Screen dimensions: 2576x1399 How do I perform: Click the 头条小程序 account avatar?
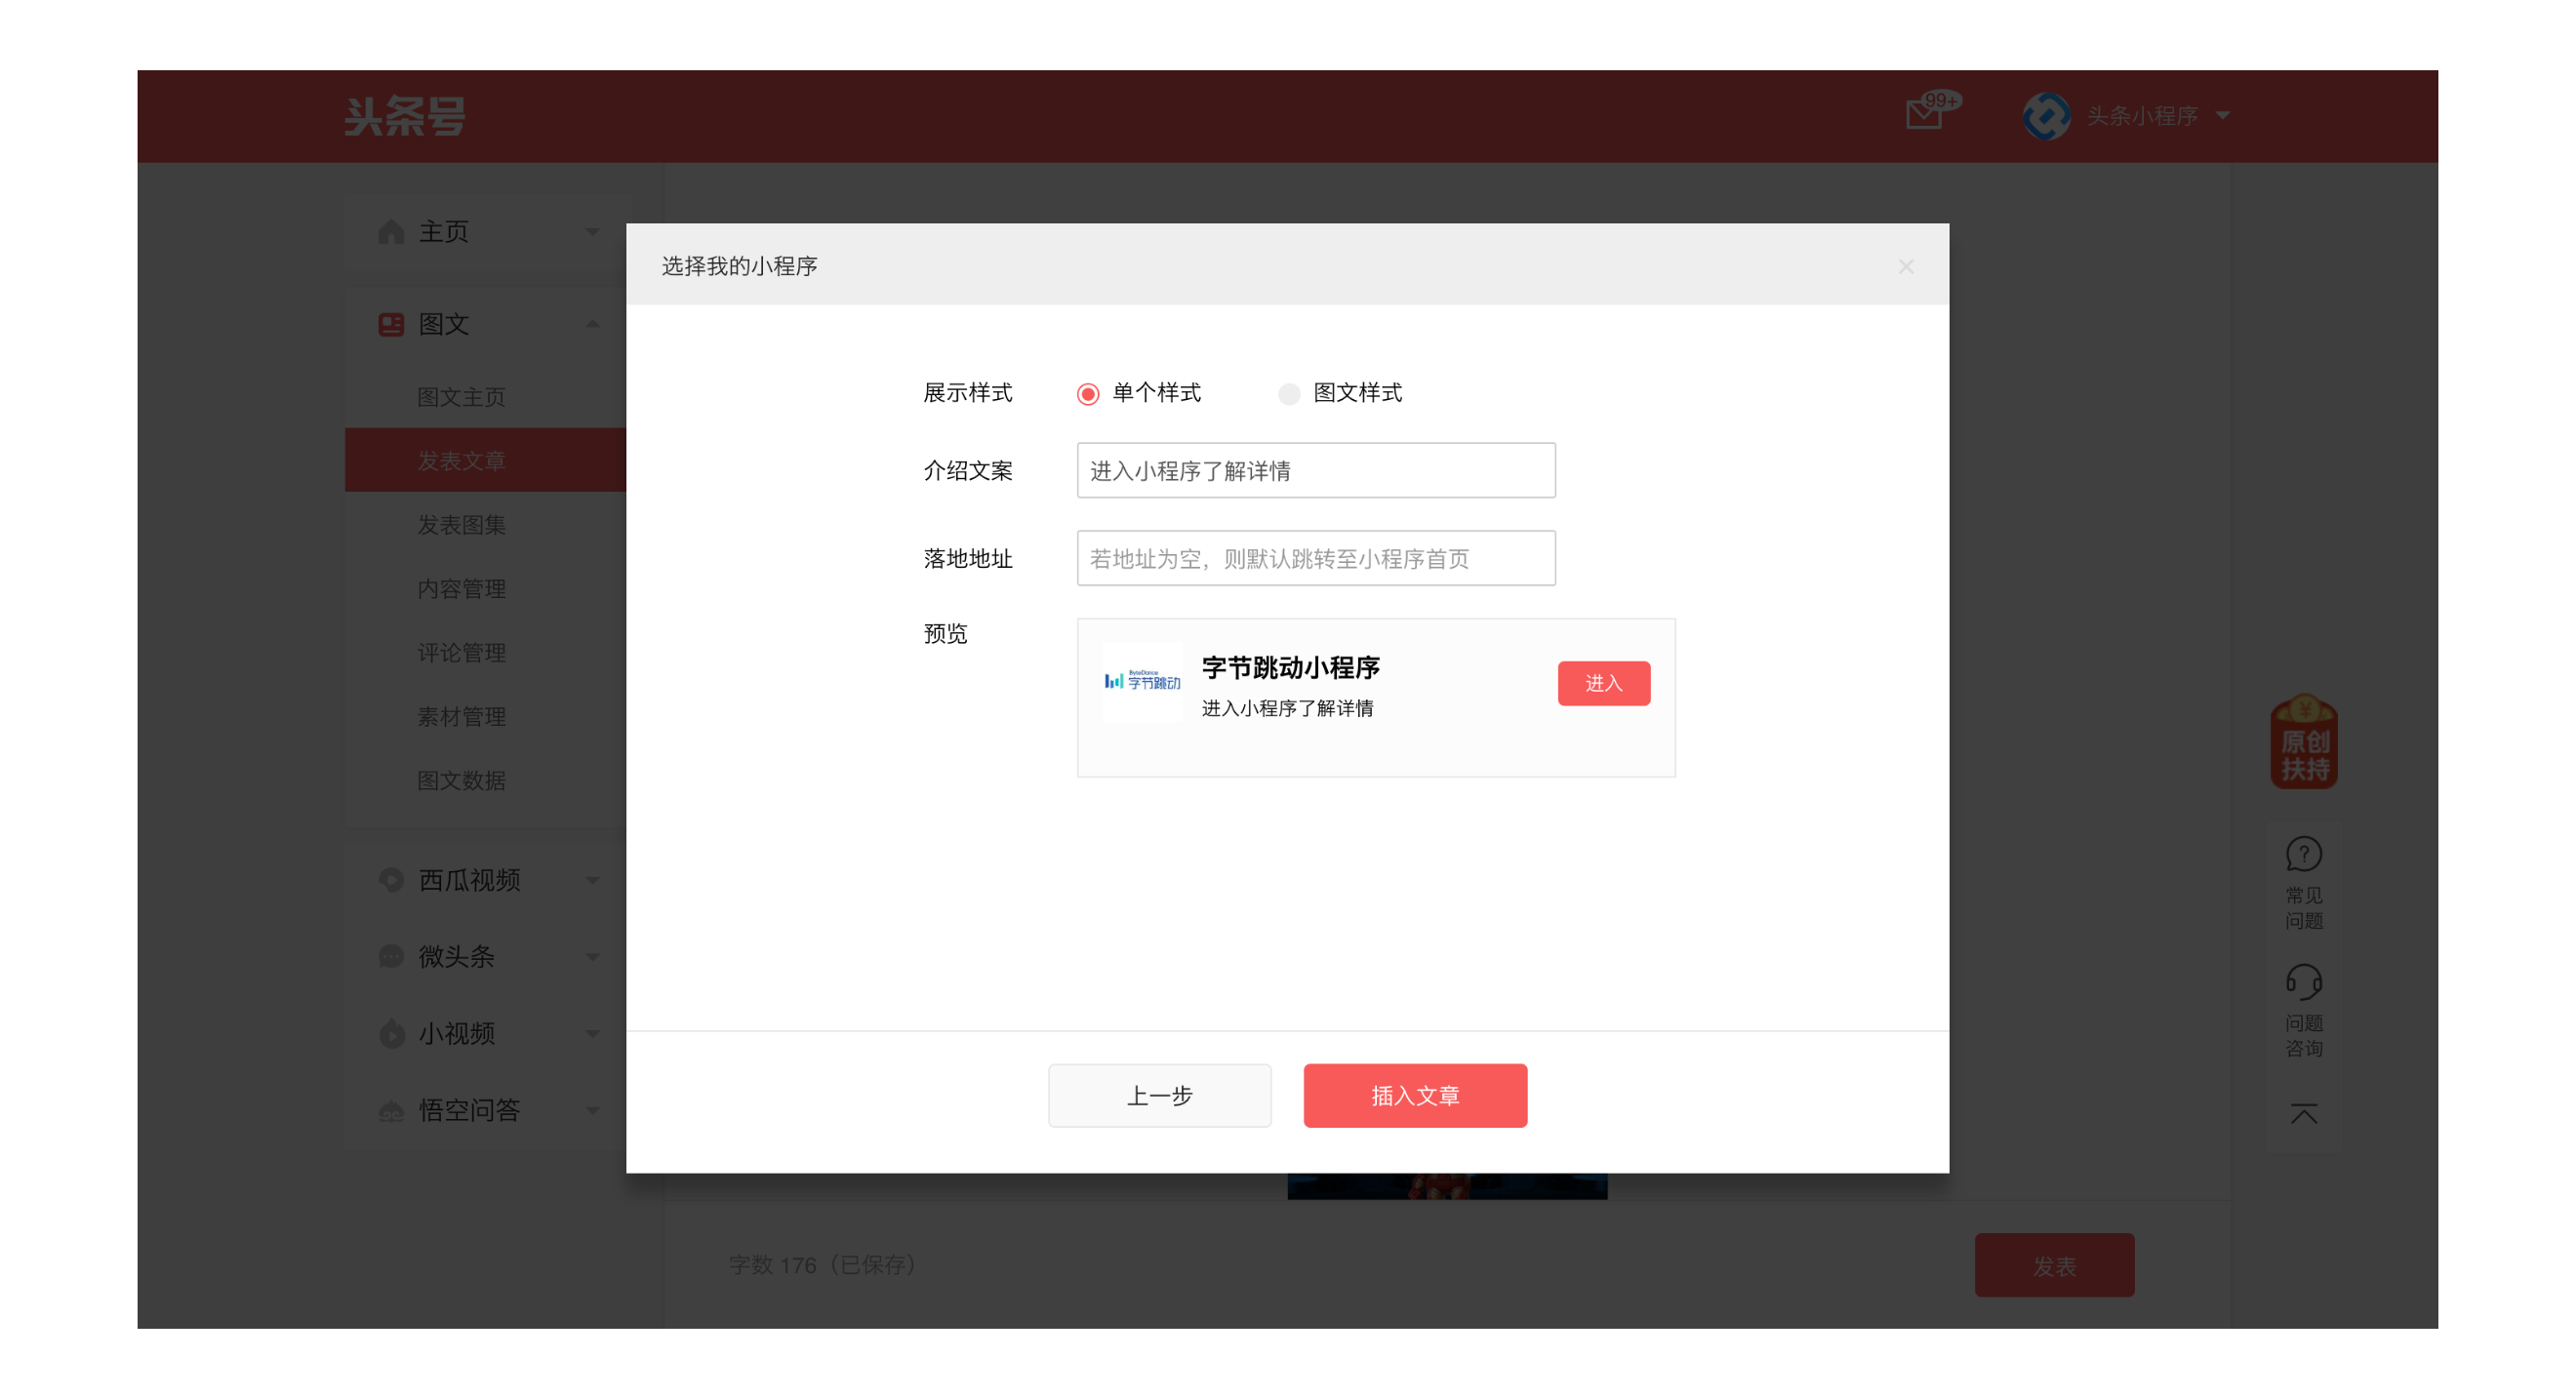pyautogui.click(x=2045, y=116)
